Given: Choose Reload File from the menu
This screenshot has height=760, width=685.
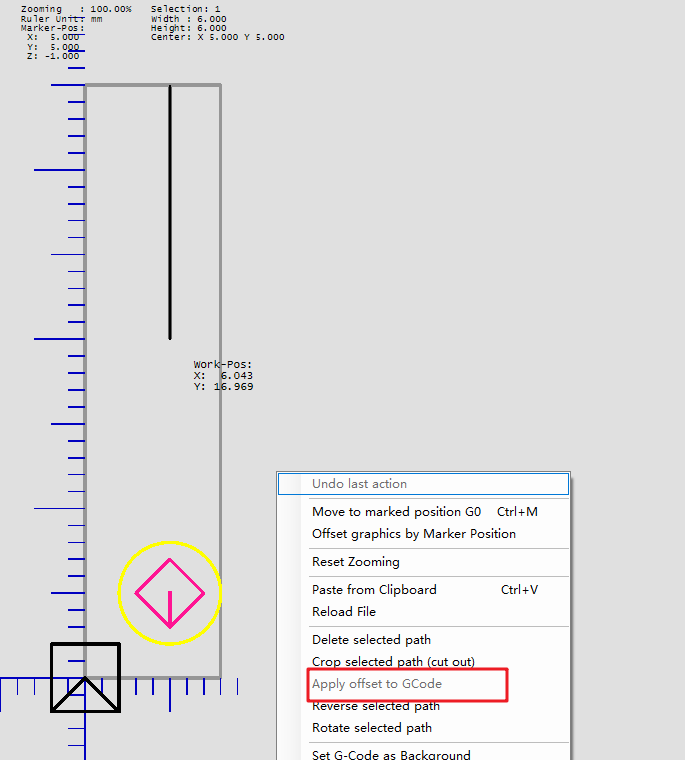Looking at the screenshot, I should (343, 612).
